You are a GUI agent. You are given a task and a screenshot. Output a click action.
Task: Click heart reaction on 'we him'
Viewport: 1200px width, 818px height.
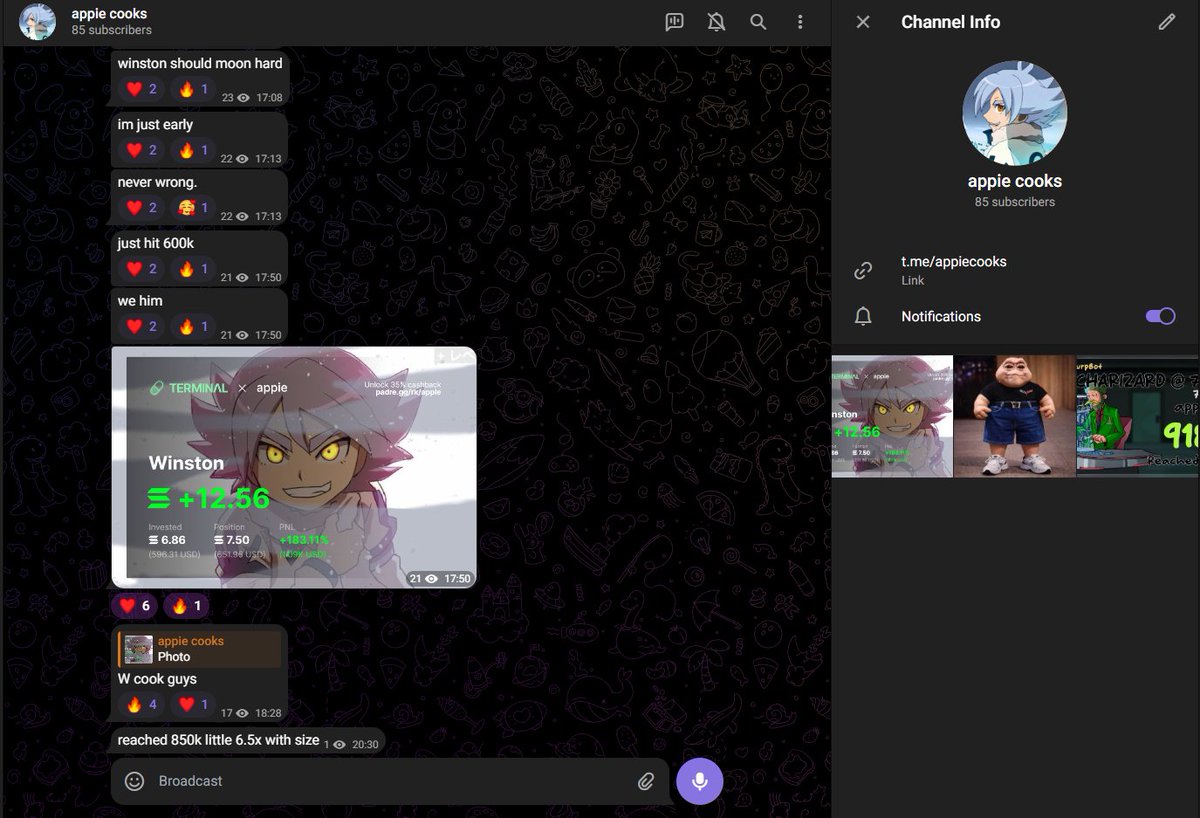[142, 326]
